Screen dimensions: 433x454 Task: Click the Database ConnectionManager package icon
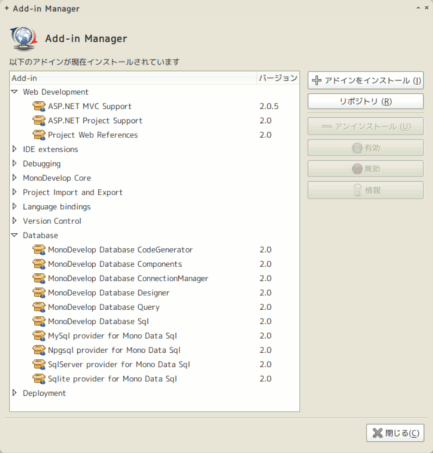tap(39, 278)
